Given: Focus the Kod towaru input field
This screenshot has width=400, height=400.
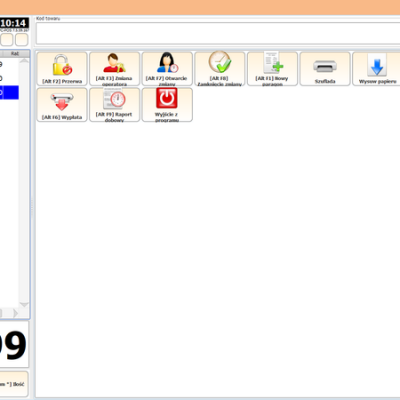Looking at the screenshot, I should tap(218, 33).
